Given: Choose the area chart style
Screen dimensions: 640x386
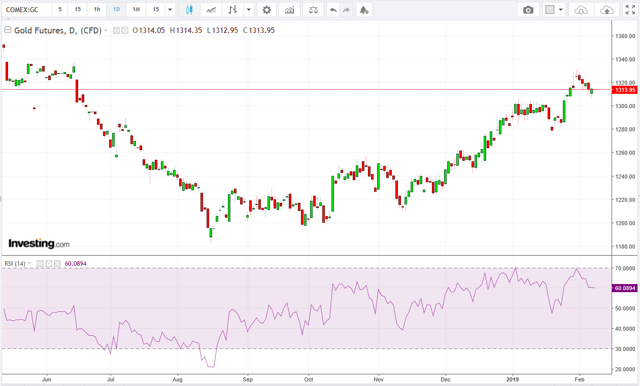Looking at the screenshot, I should [x=211, y=10].
